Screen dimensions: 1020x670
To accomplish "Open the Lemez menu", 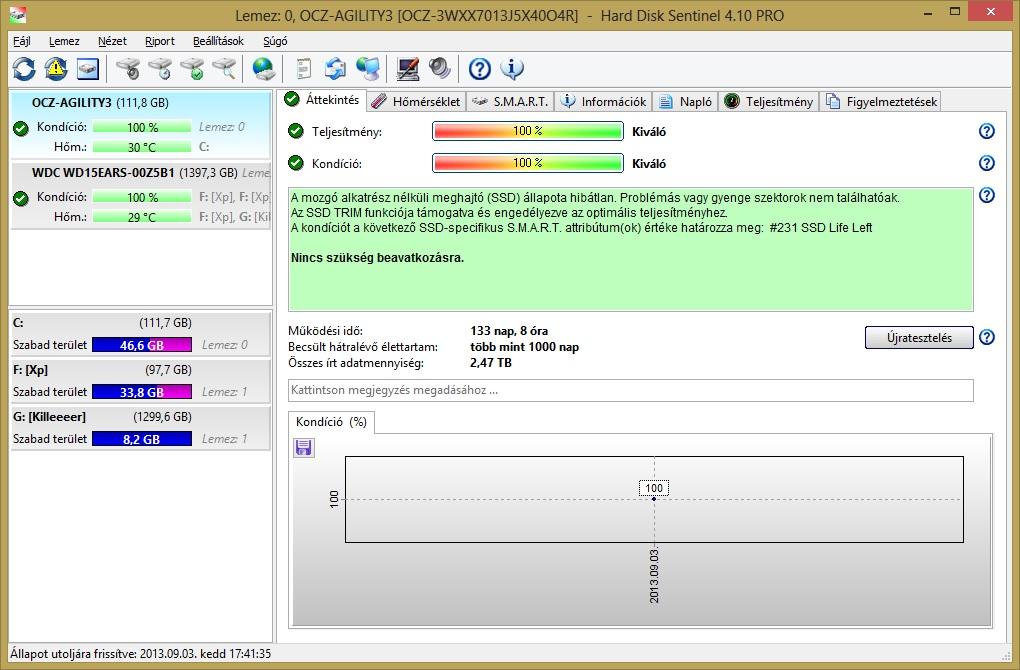I will [64, 41].
